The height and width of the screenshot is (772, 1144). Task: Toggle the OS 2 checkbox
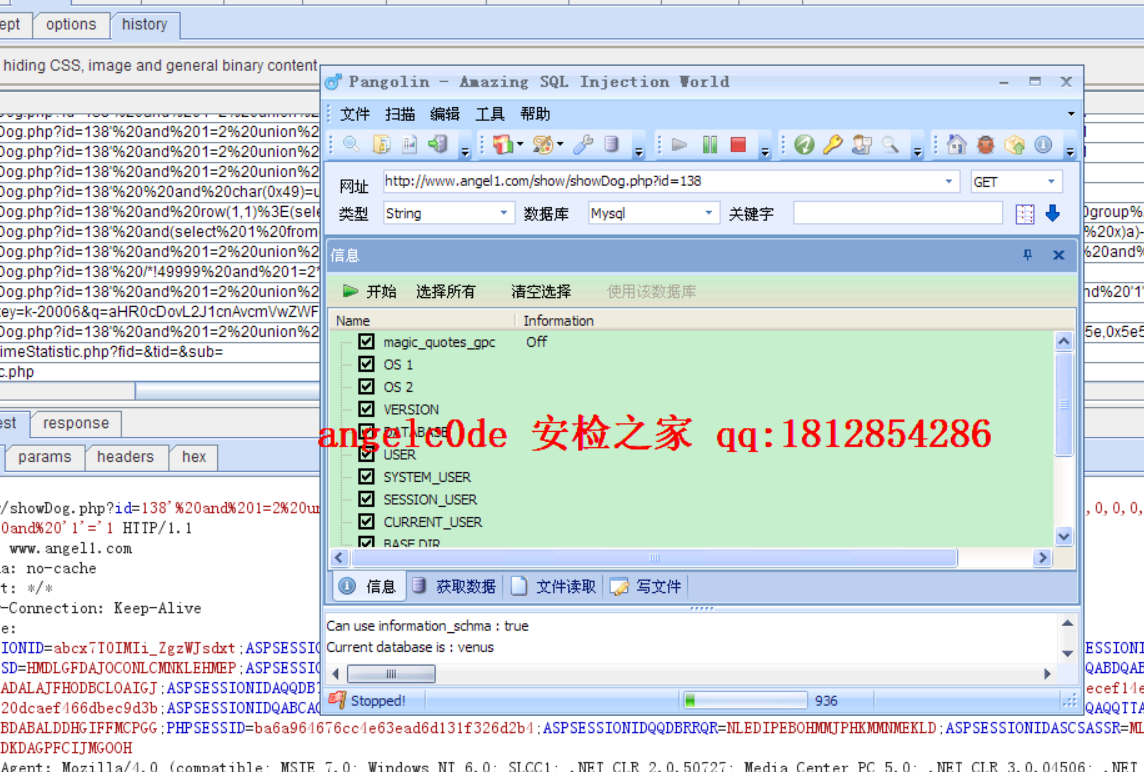click(x=366, y=387)
